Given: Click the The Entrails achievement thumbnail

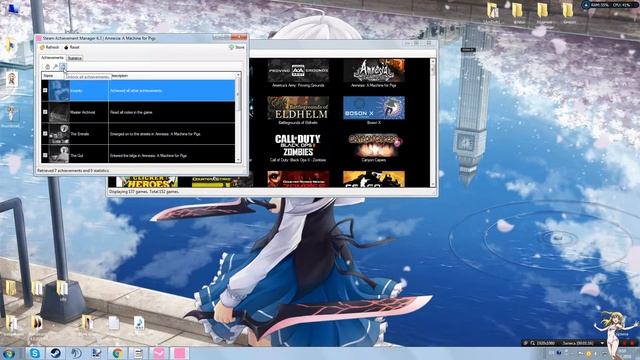Looking at the screenshot, I should (x=59, y=134).
